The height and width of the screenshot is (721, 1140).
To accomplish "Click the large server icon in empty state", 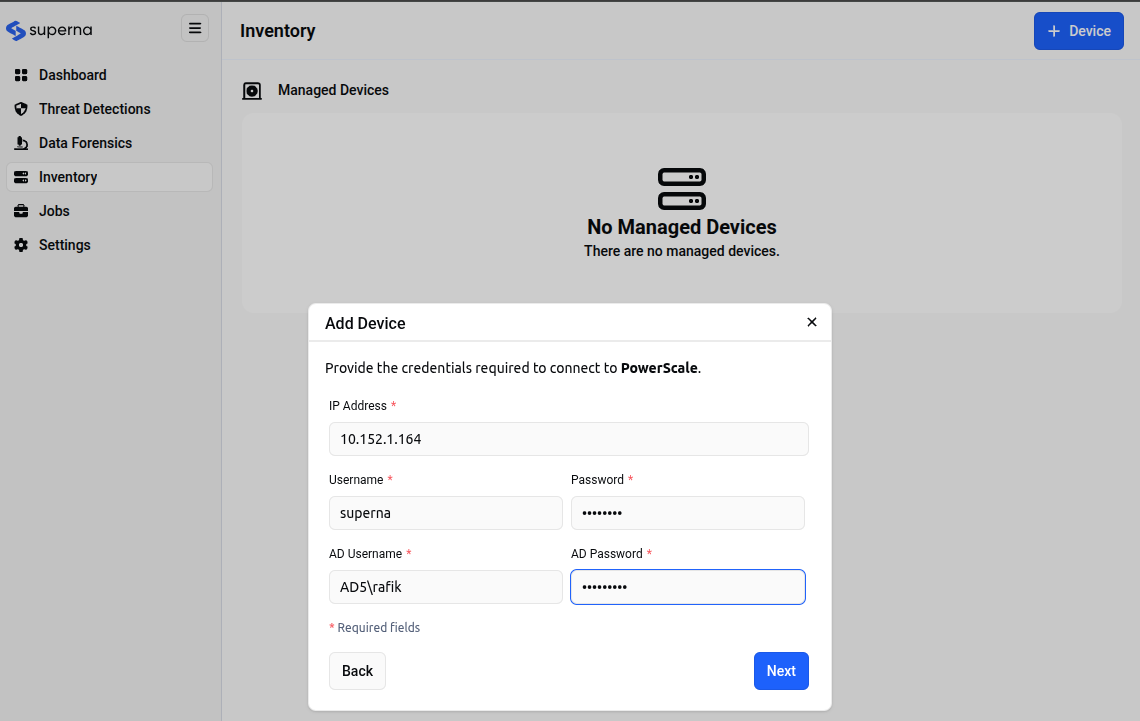I will (x=681, y=189).
